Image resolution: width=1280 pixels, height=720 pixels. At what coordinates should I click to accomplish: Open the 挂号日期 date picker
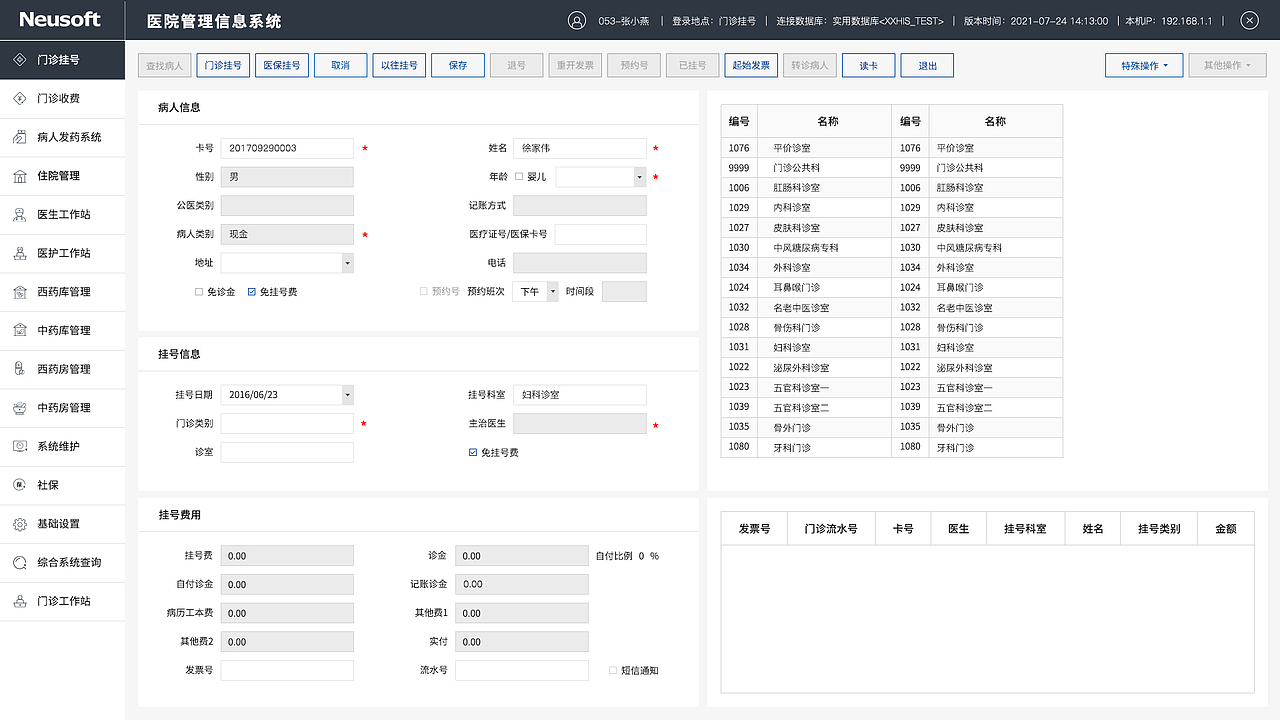coord(347,395)
